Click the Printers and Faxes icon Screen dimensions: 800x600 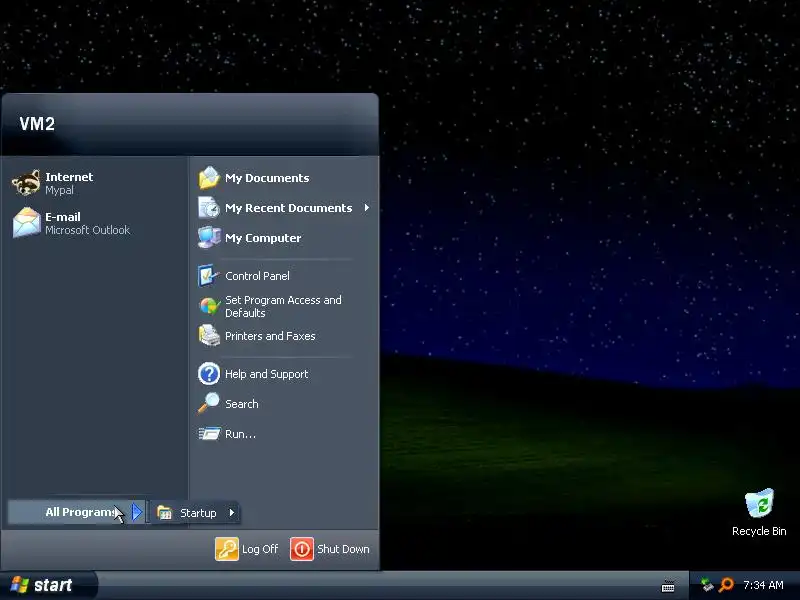(x=209, y=336)
